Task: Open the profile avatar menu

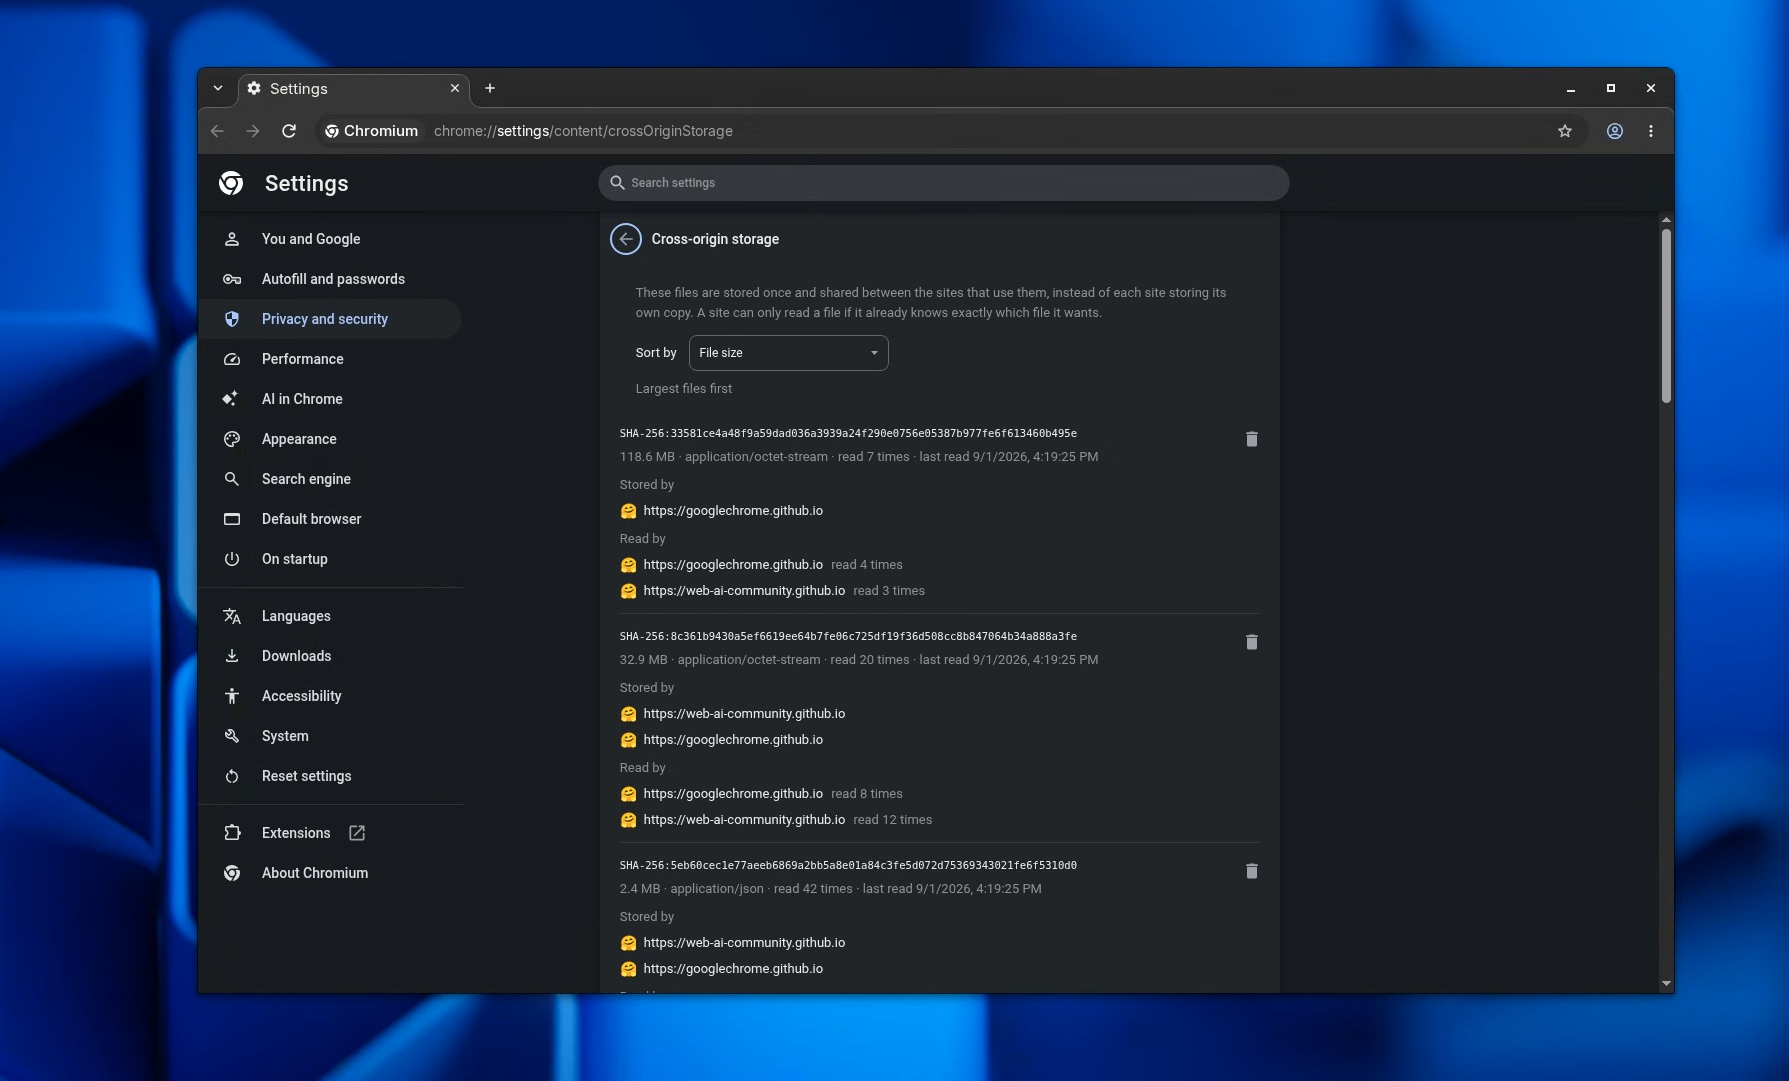Action: (x=1615, y=131)
